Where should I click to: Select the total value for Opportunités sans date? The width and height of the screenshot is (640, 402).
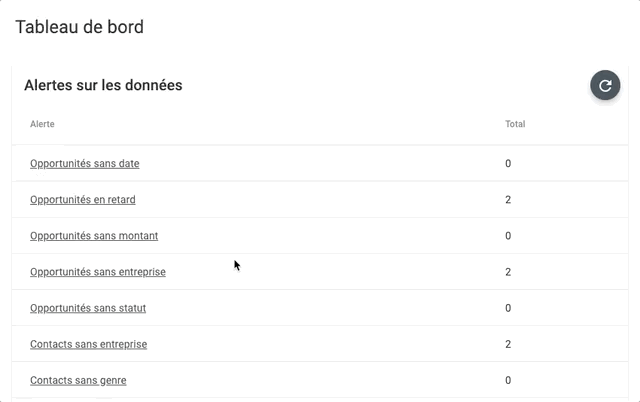click(508, 164)
